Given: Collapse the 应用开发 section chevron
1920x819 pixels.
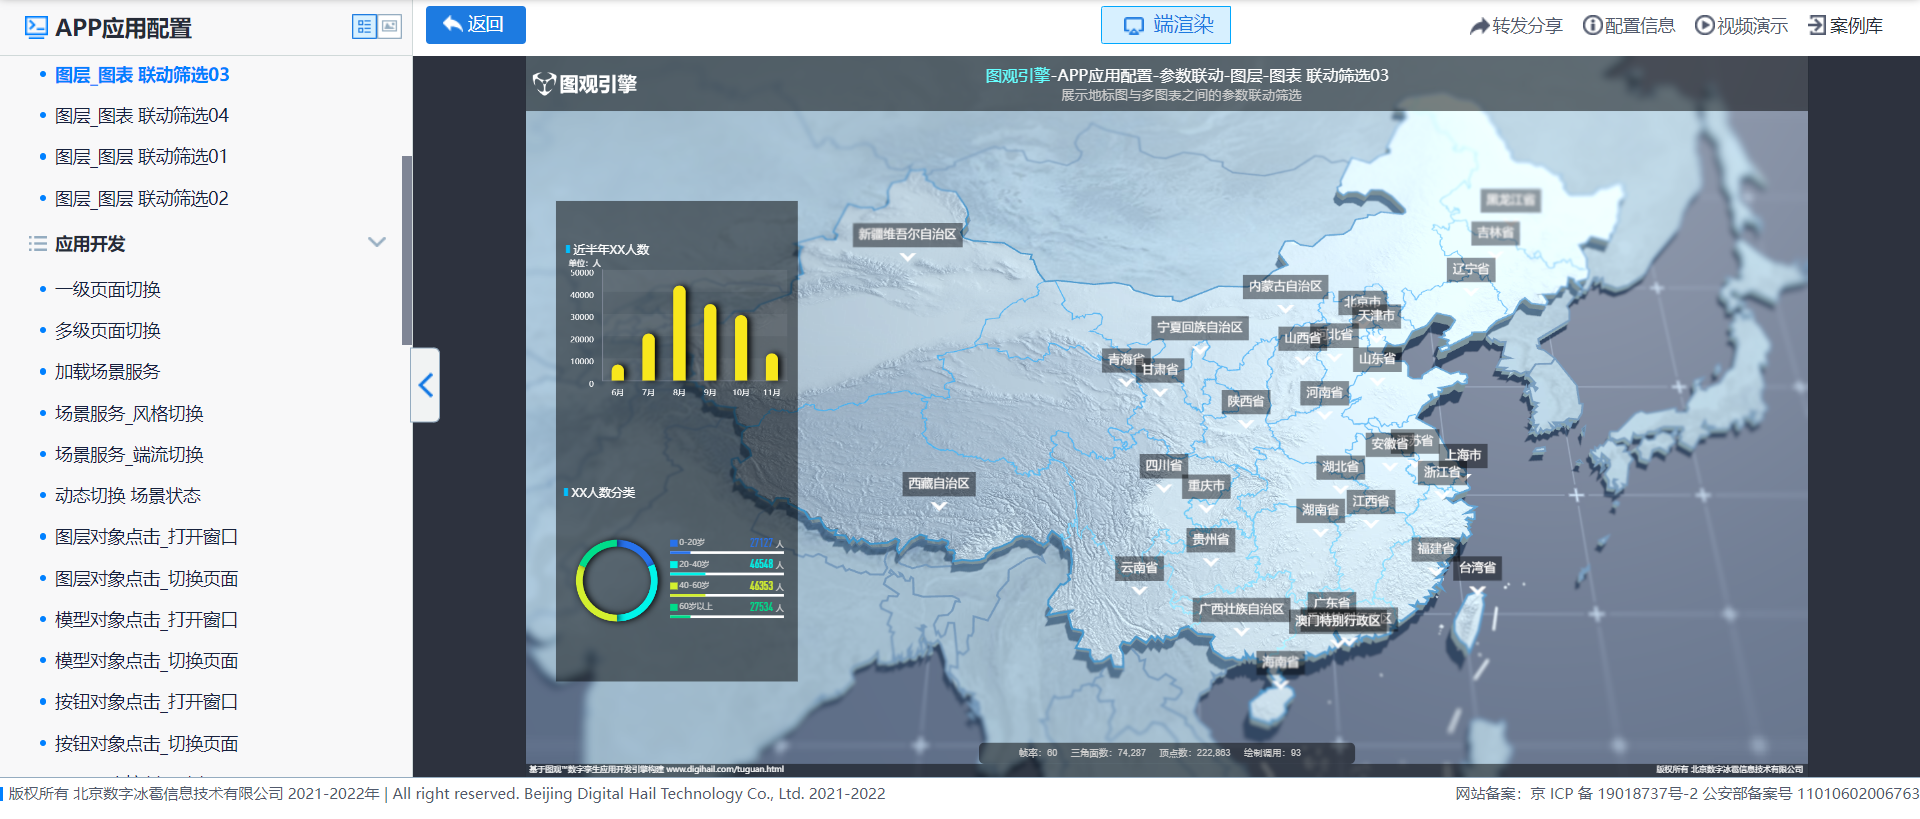Looking at the screenshot, I should 377,243.
